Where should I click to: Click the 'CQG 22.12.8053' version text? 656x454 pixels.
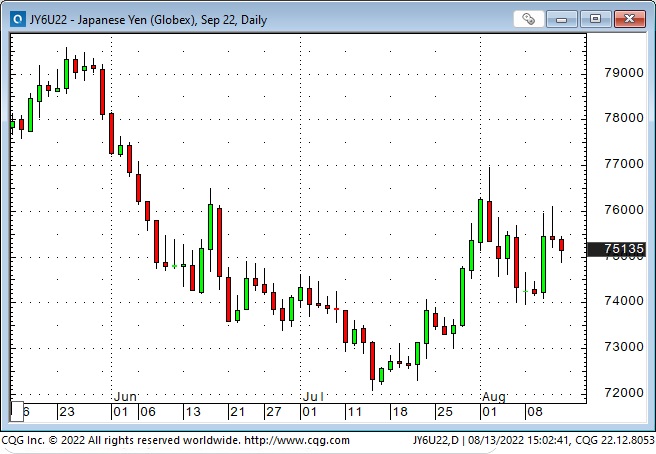pos(615,440)
